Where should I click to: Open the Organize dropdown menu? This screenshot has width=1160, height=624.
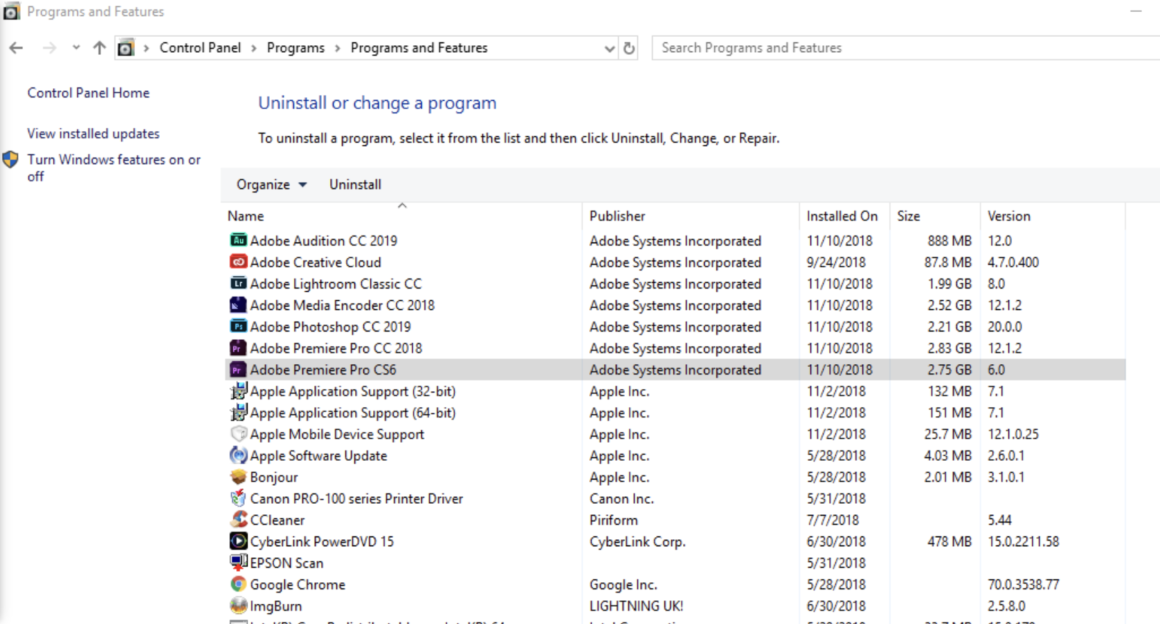coord(269,184)
